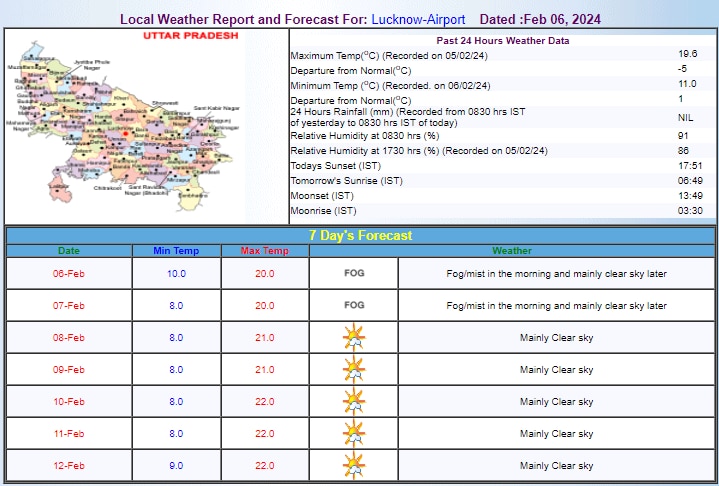The width and height of the screenshot is (719, 486).
Task: Click 06-Feb fog/mist weather description
Action: 556,274
